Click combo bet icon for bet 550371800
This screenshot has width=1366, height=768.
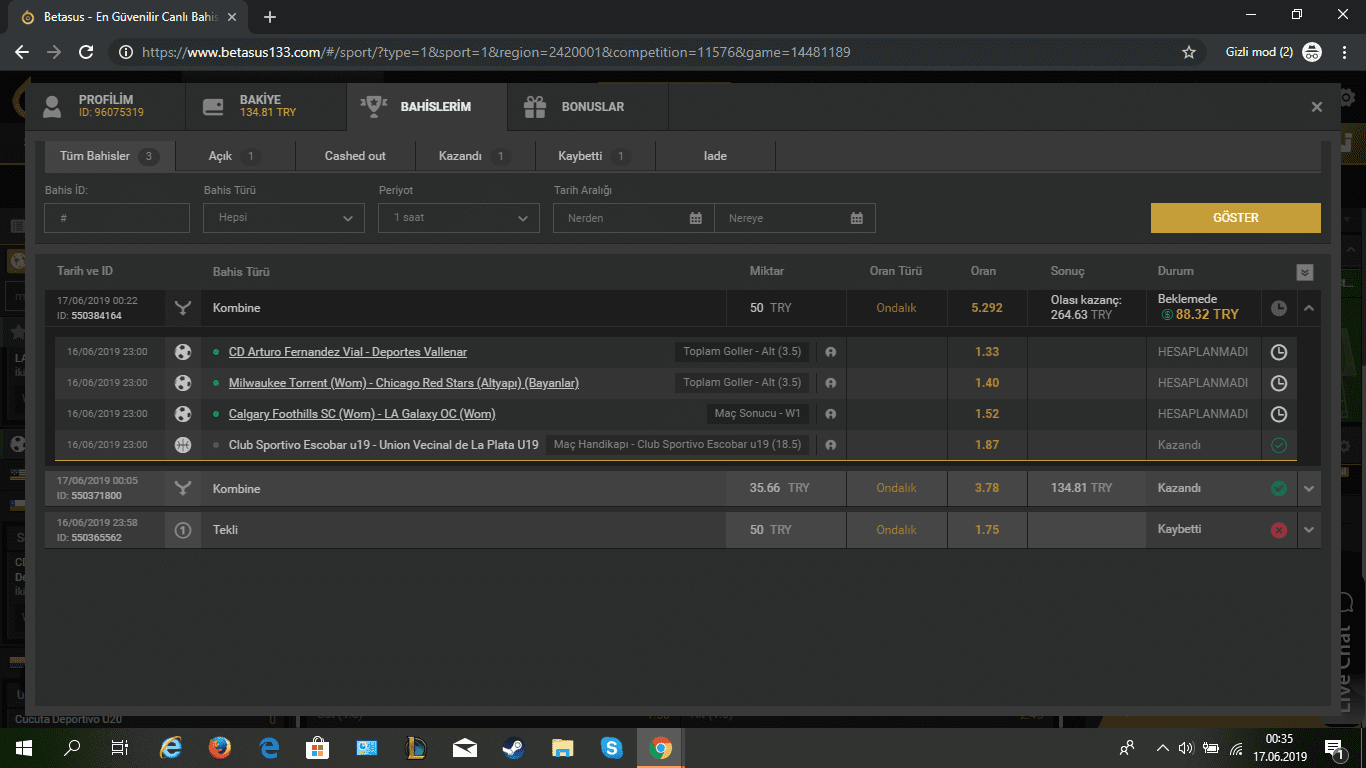183,489
